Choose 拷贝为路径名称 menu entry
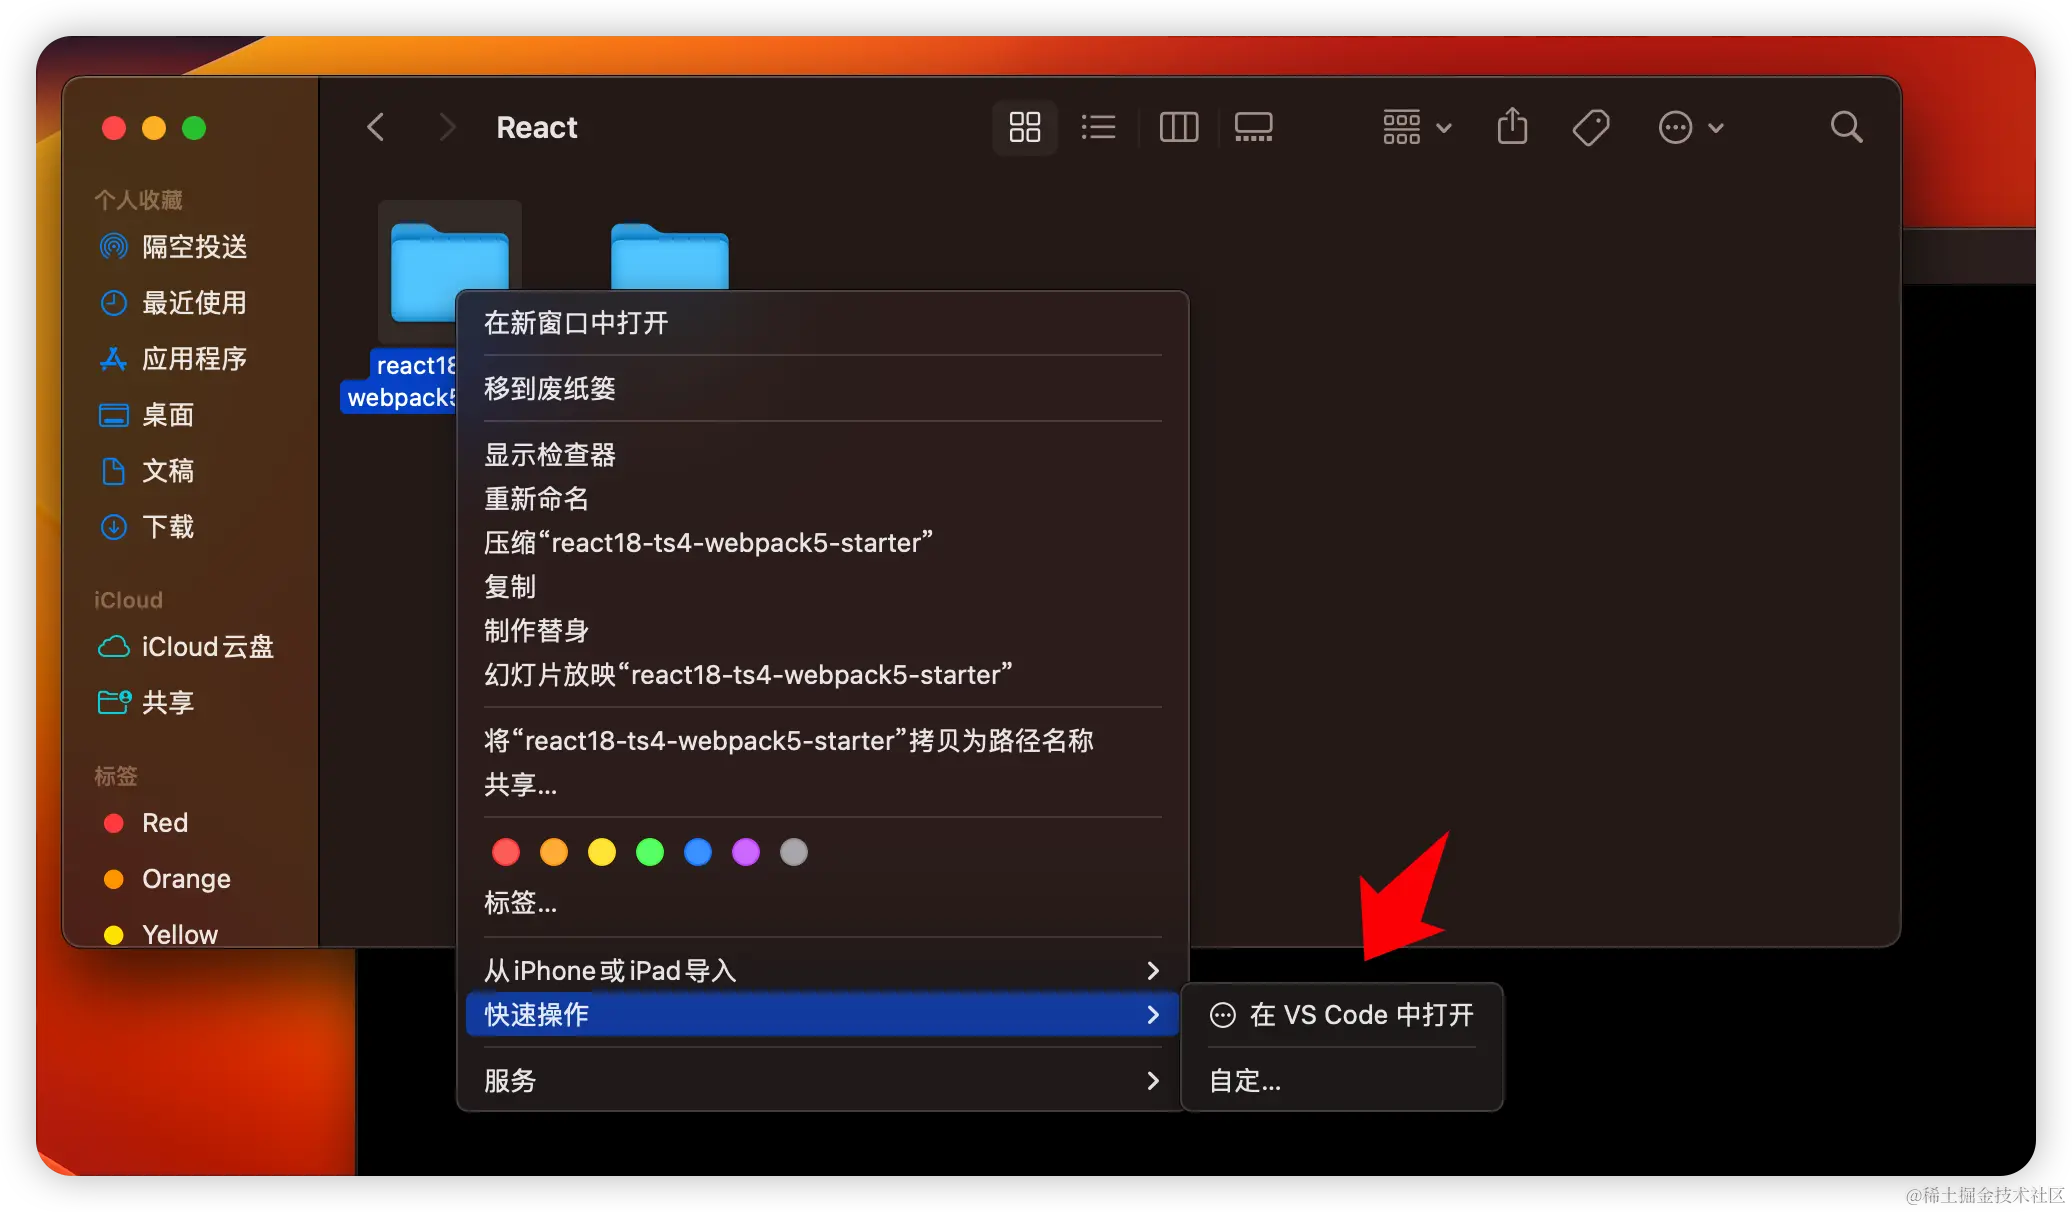 822,740
